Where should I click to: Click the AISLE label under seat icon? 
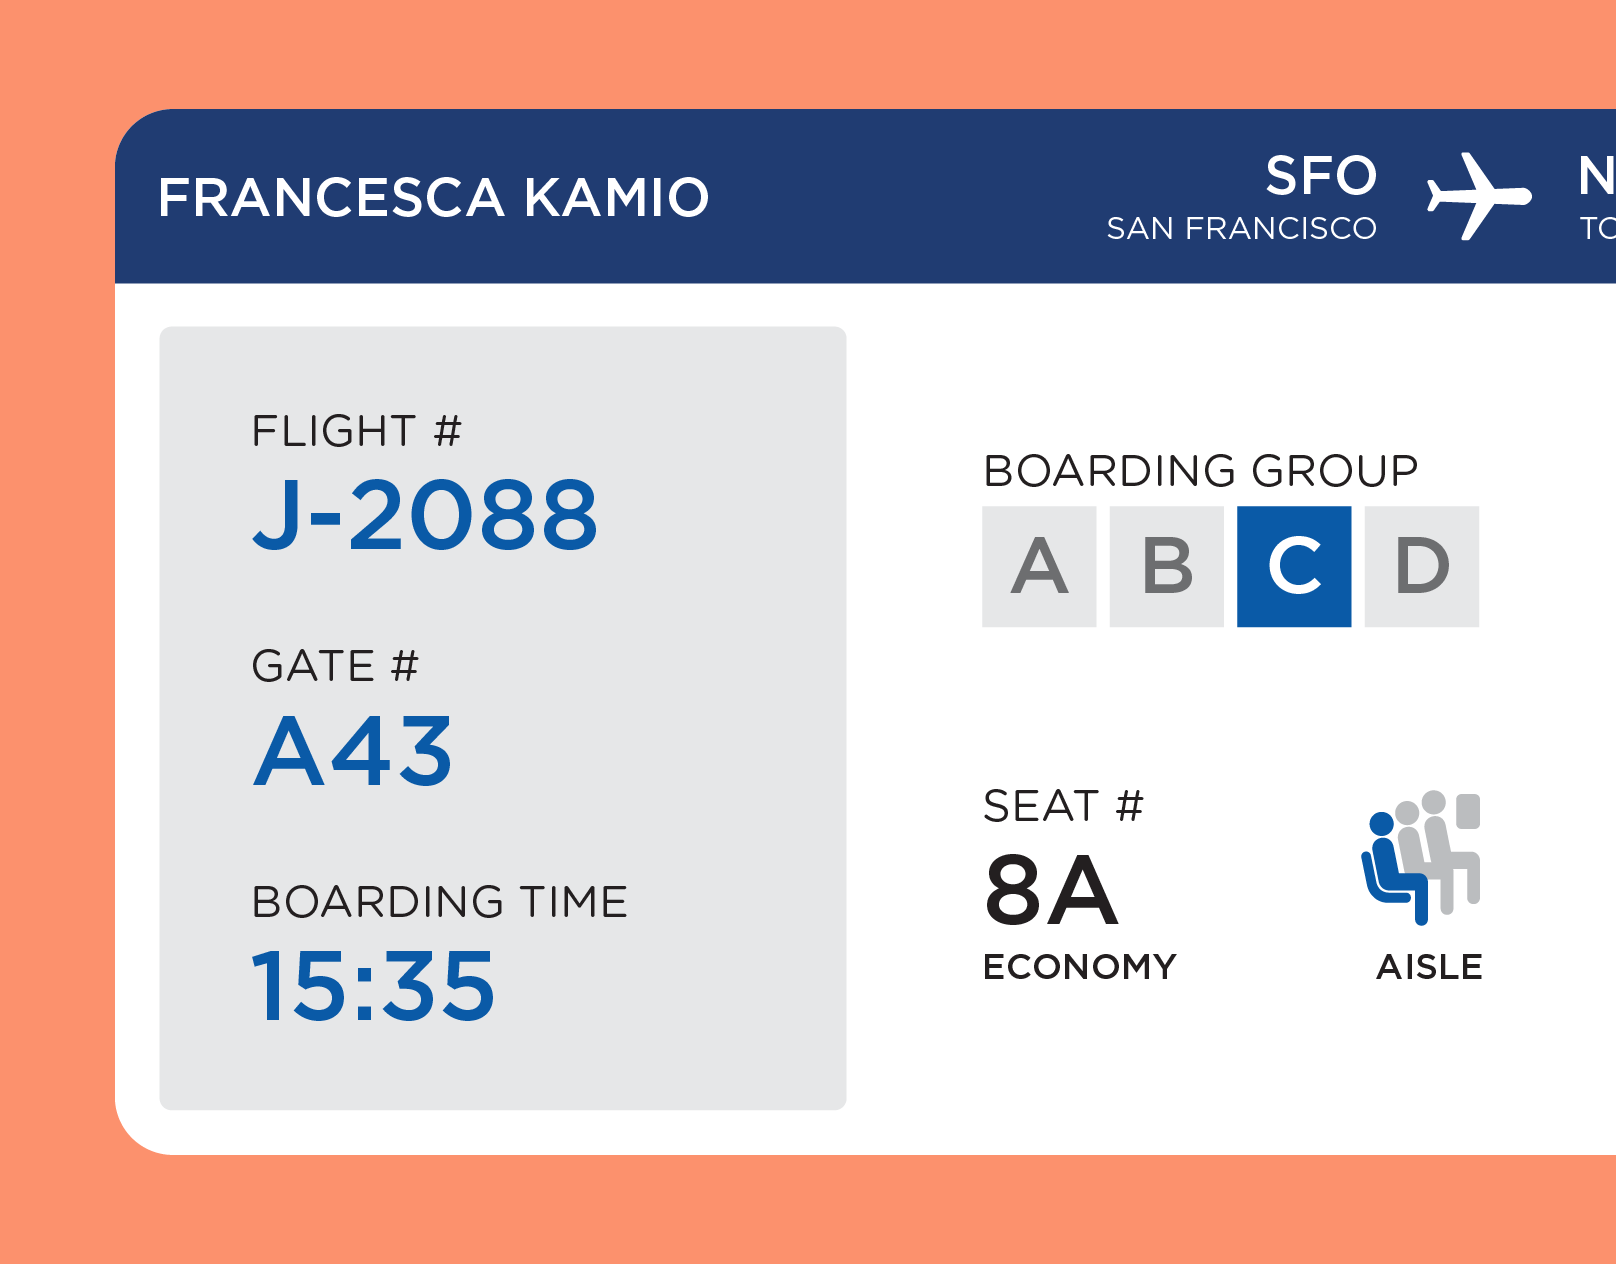click(1430, 967)
